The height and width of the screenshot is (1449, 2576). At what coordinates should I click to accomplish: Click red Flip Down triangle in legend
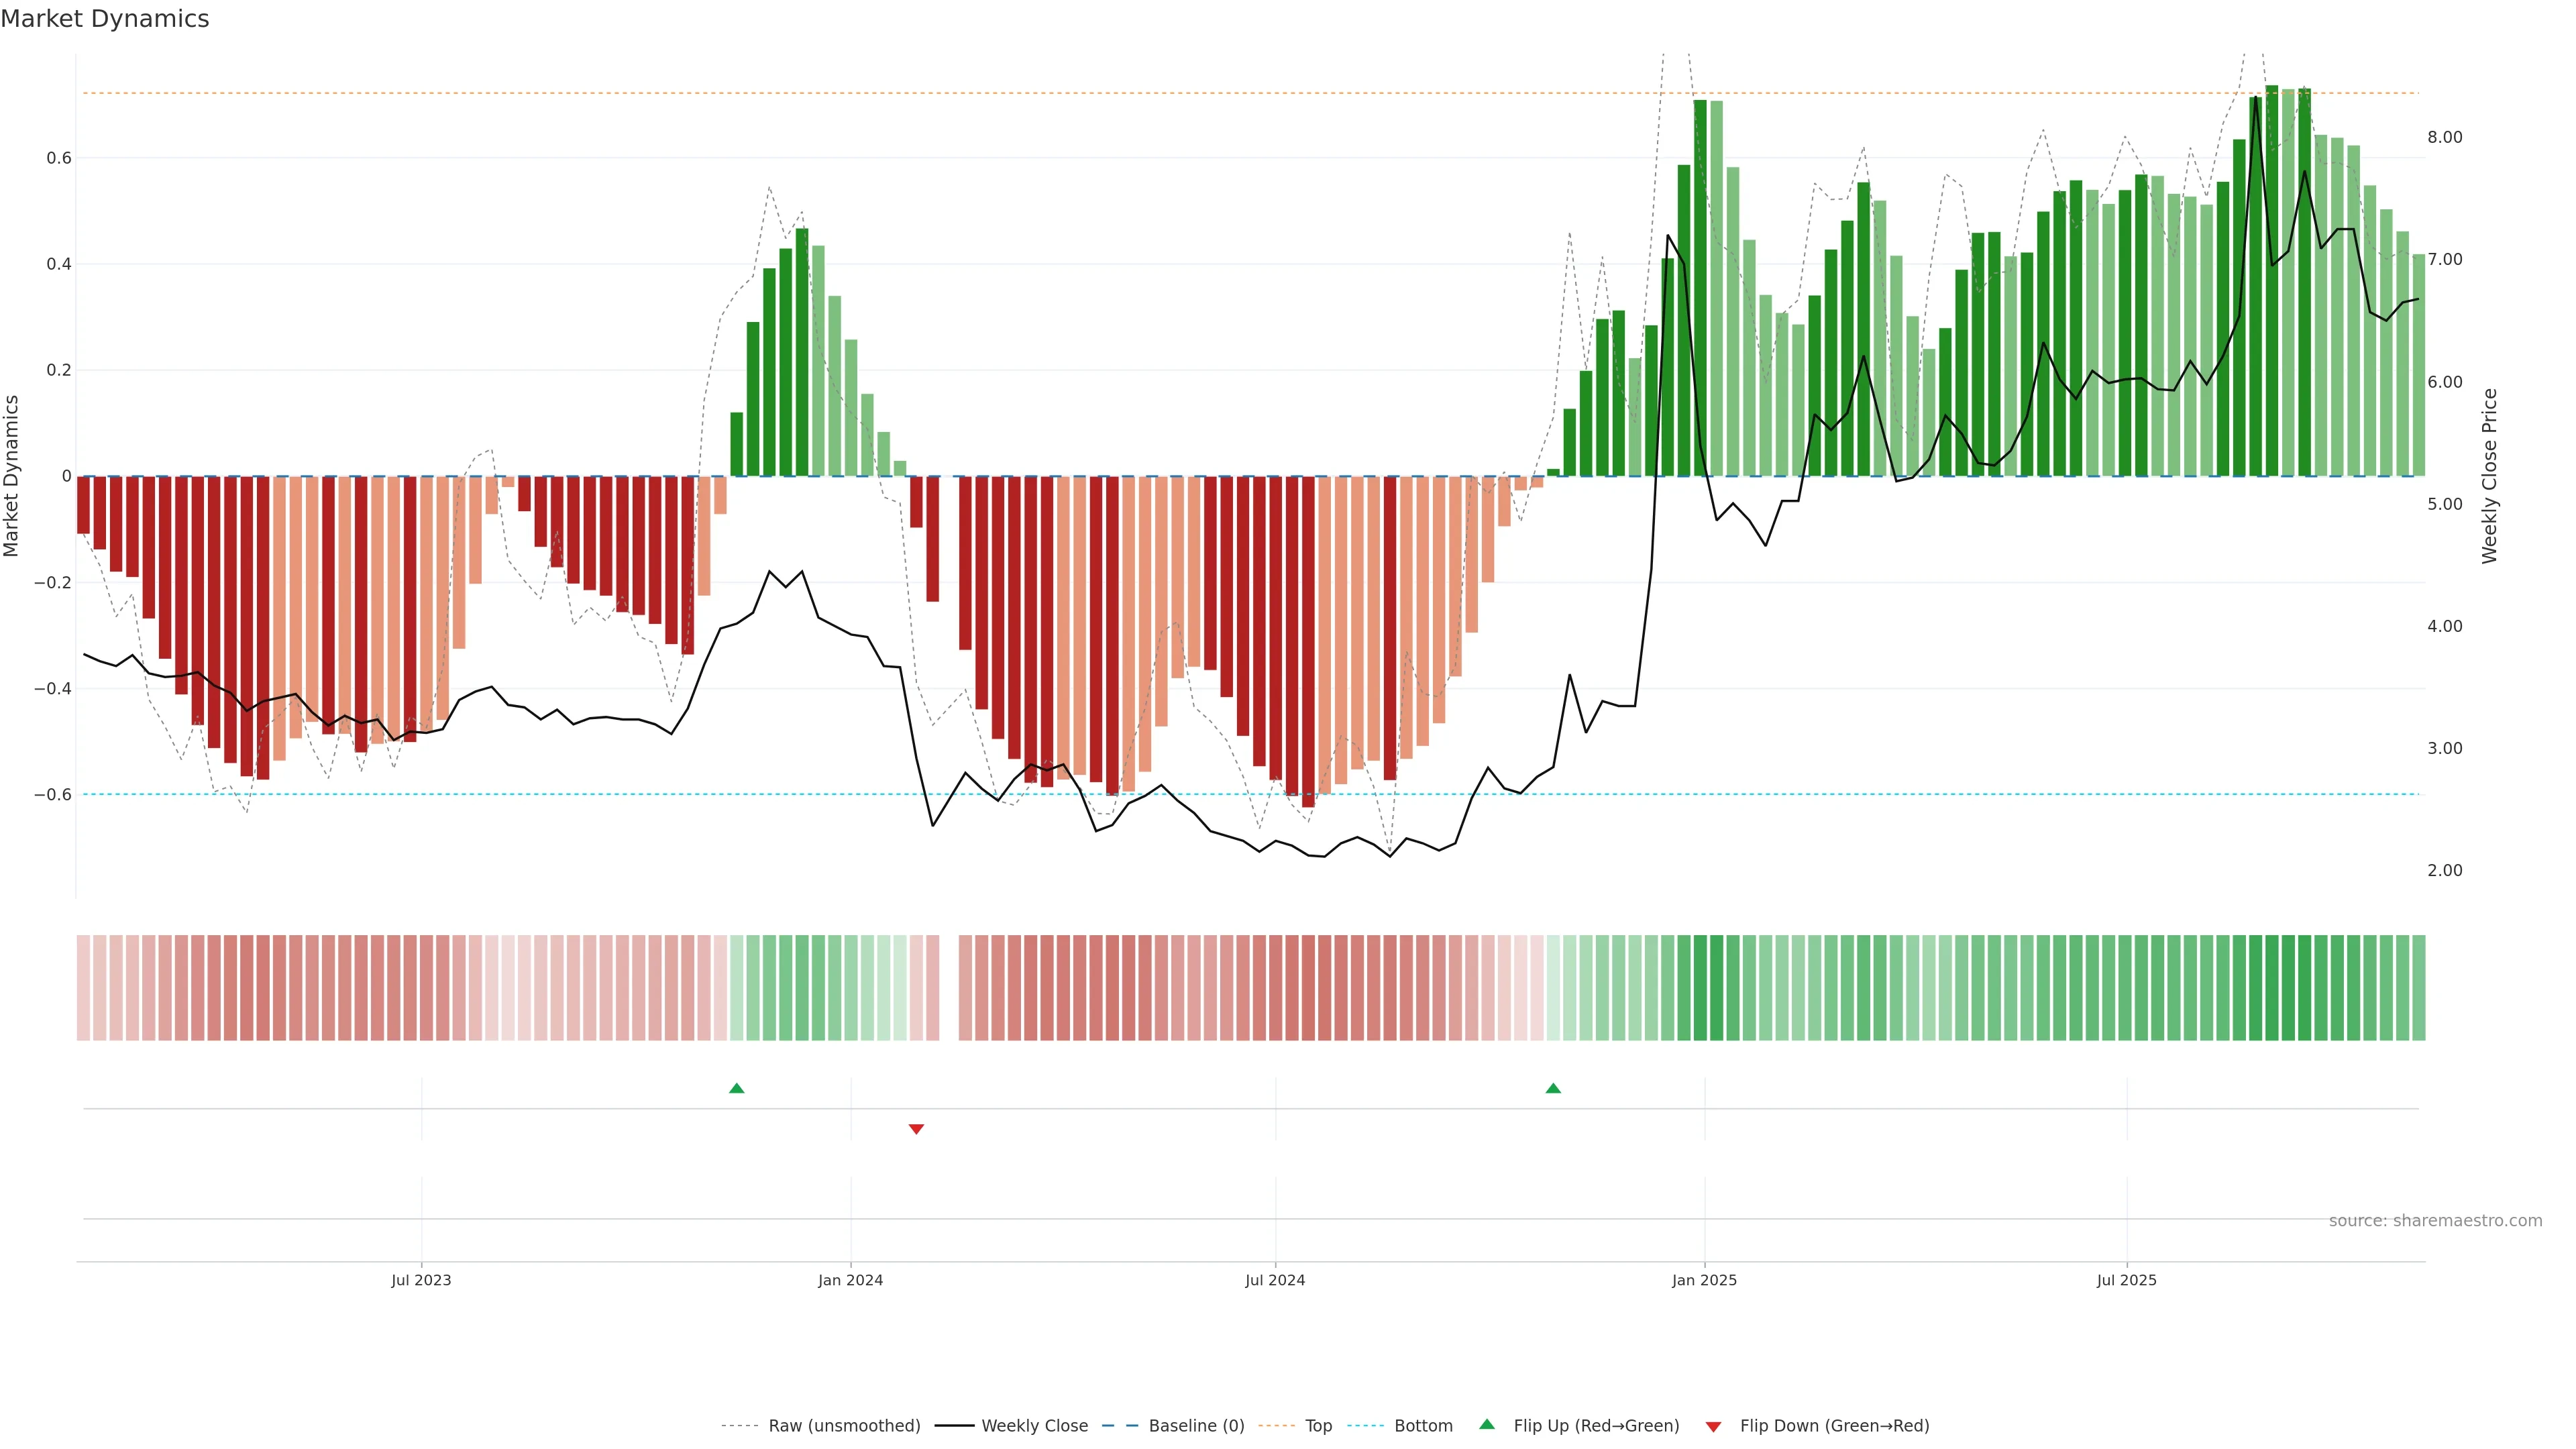[1713, 1427]
